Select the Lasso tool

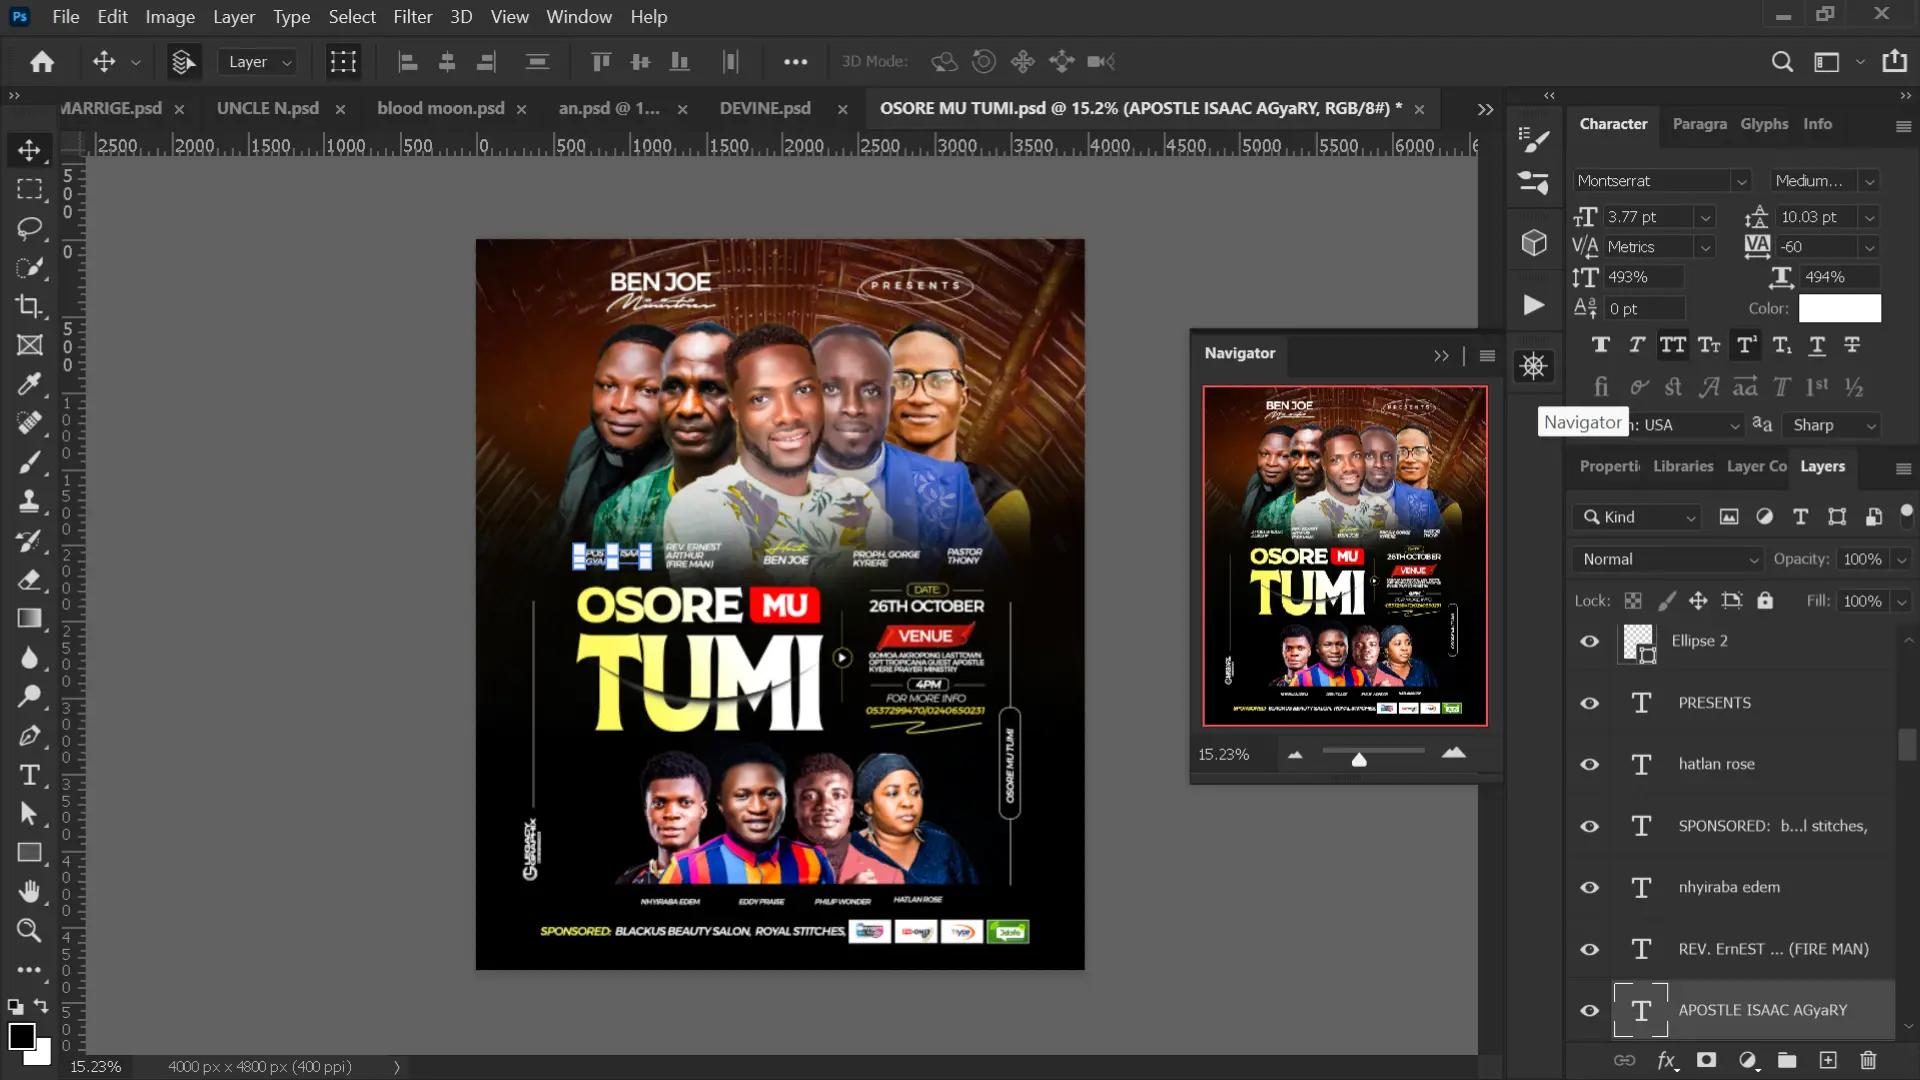[x=29, y=228]
